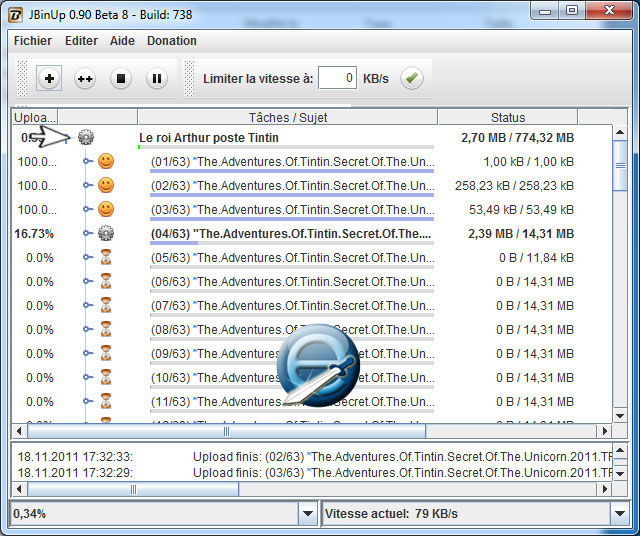640x536 pixels.
Task: Click smiley icon of file 03/63
Action: click(x=106, y=209)
